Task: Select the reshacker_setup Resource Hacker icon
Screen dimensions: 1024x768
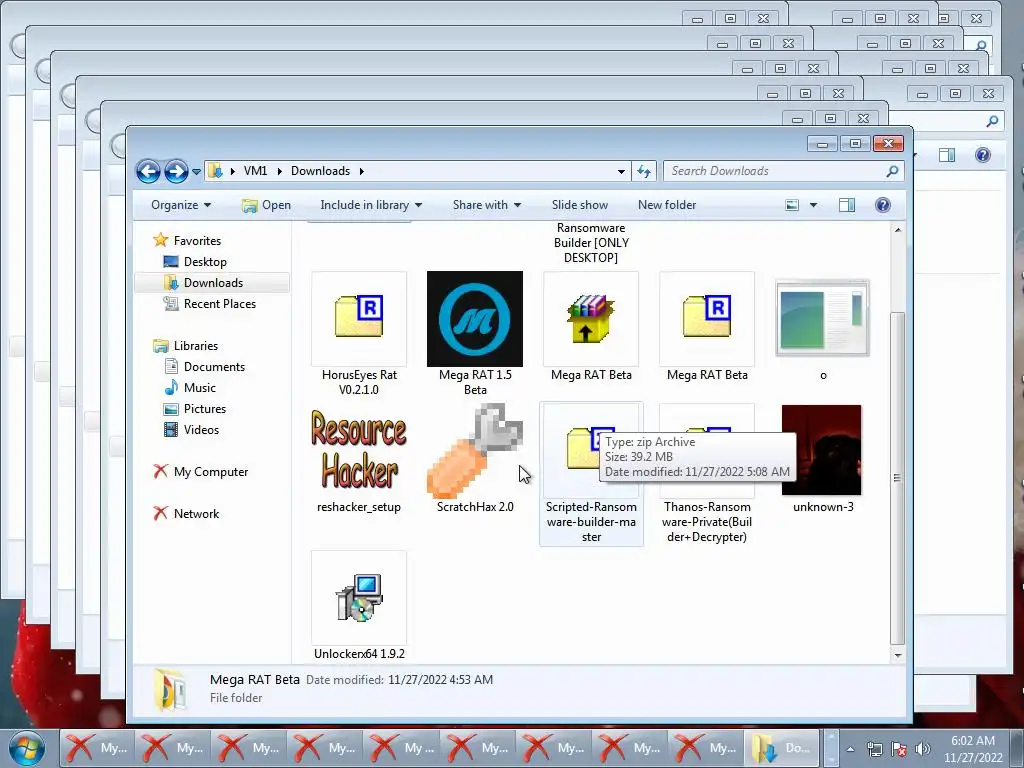Action: (359, 450)
